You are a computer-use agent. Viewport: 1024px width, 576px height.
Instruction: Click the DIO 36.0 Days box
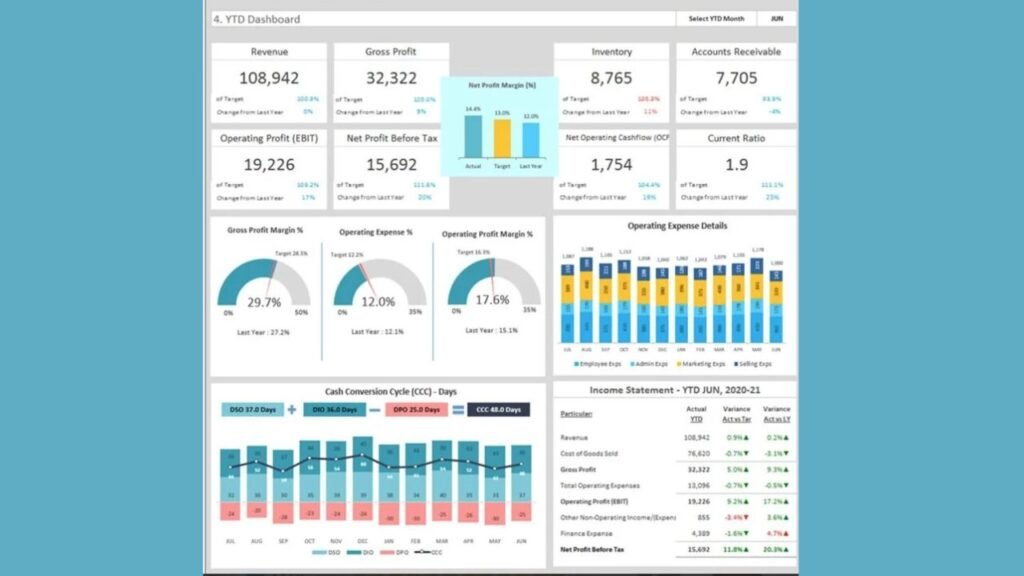pyautogui.click(x=334, y=409)
